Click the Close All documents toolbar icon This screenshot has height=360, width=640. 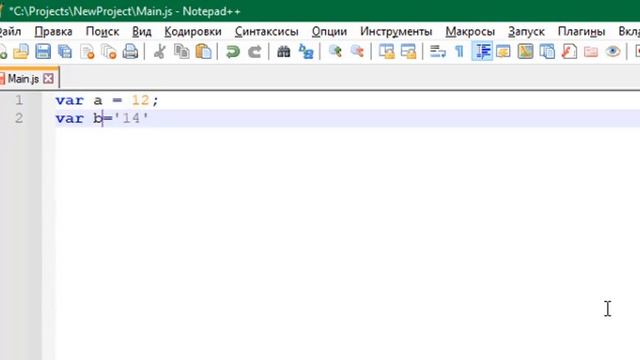point(109,52)
